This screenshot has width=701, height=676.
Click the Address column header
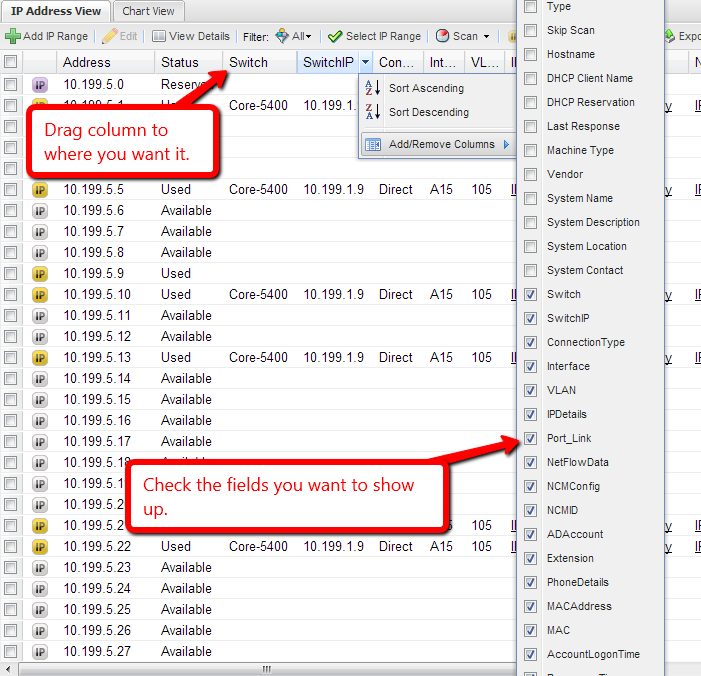(x=106, y=62)
